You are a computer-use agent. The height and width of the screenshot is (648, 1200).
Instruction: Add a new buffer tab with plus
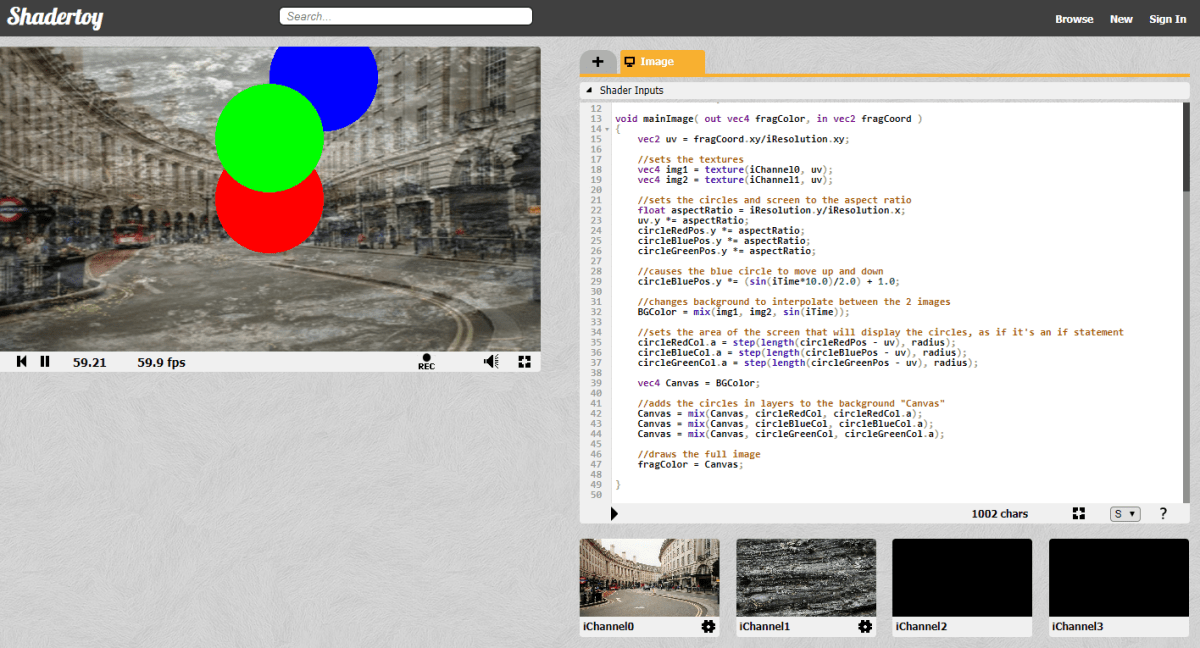(598, 62)
